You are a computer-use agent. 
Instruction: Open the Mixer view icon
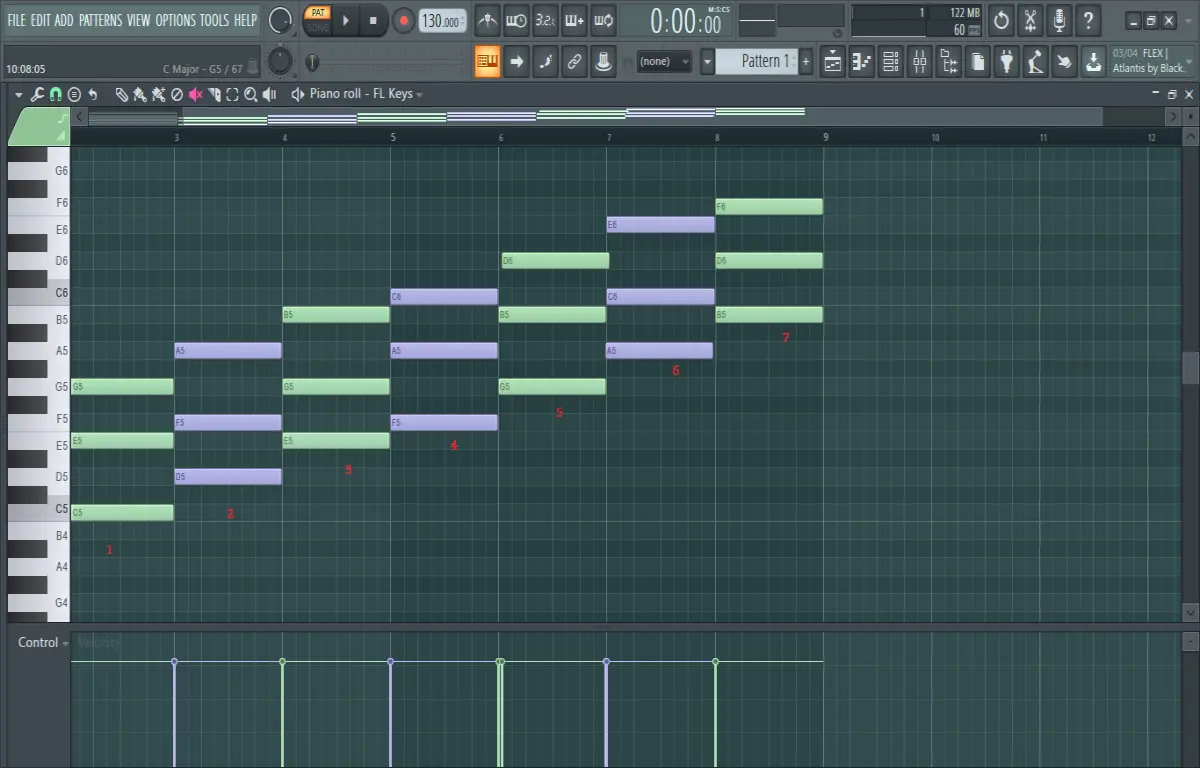tap(919, 62)
